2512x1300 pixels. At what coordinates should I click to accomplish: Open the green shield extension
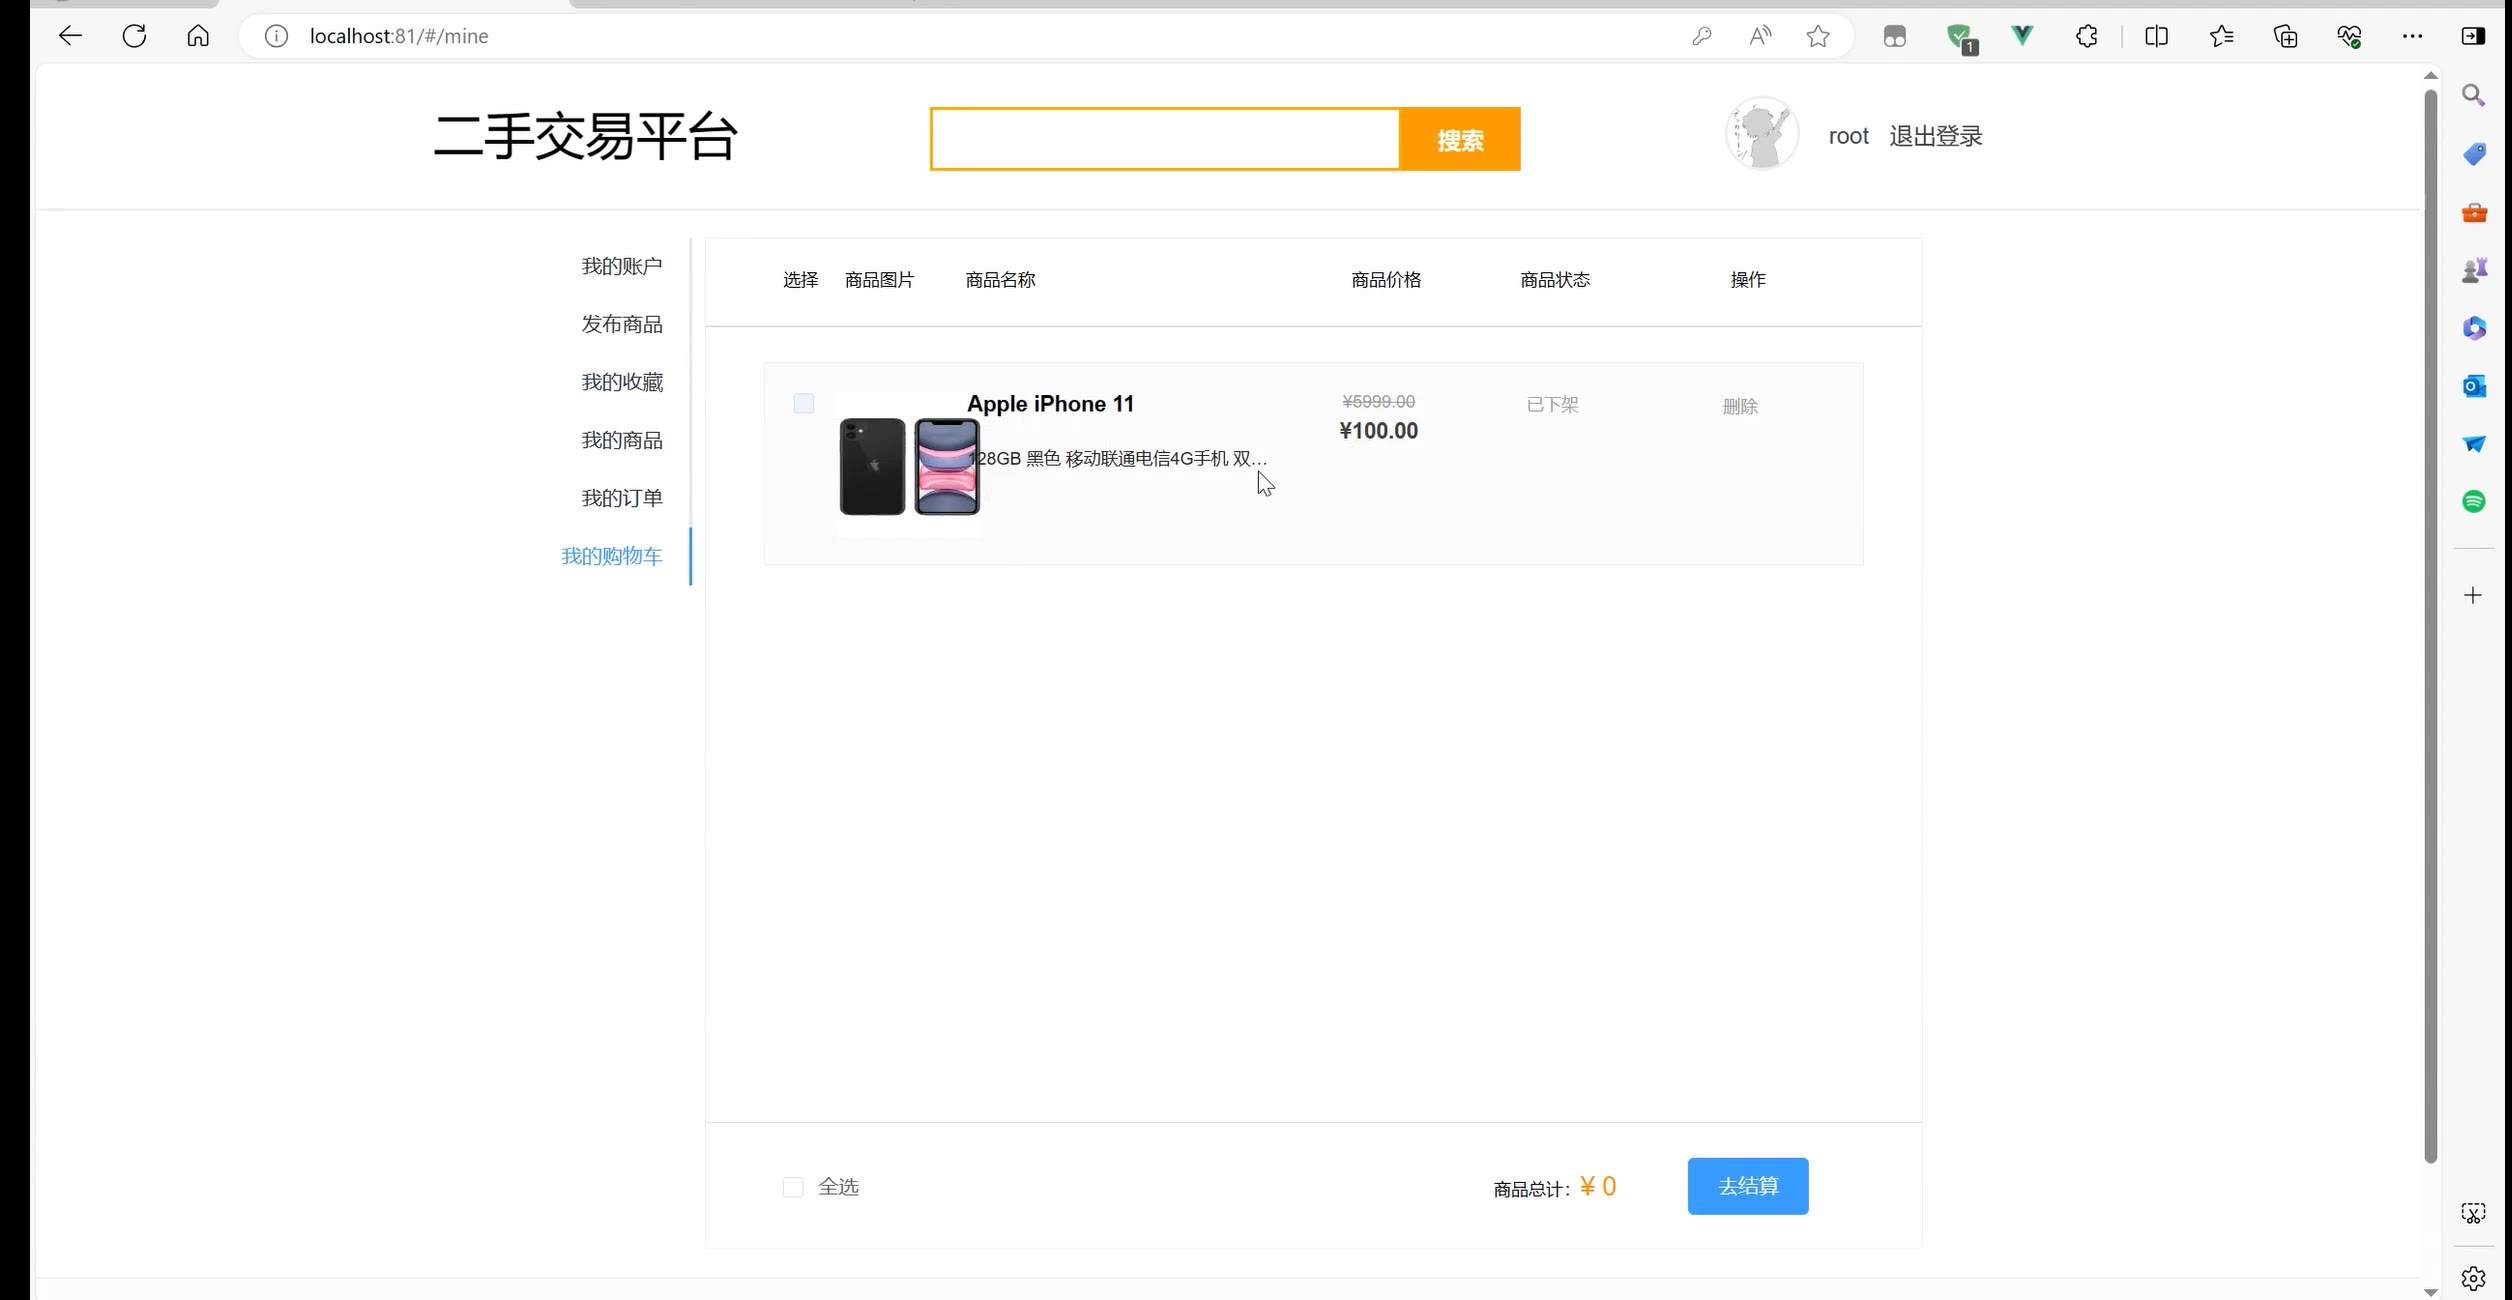tap(1961, 38)
